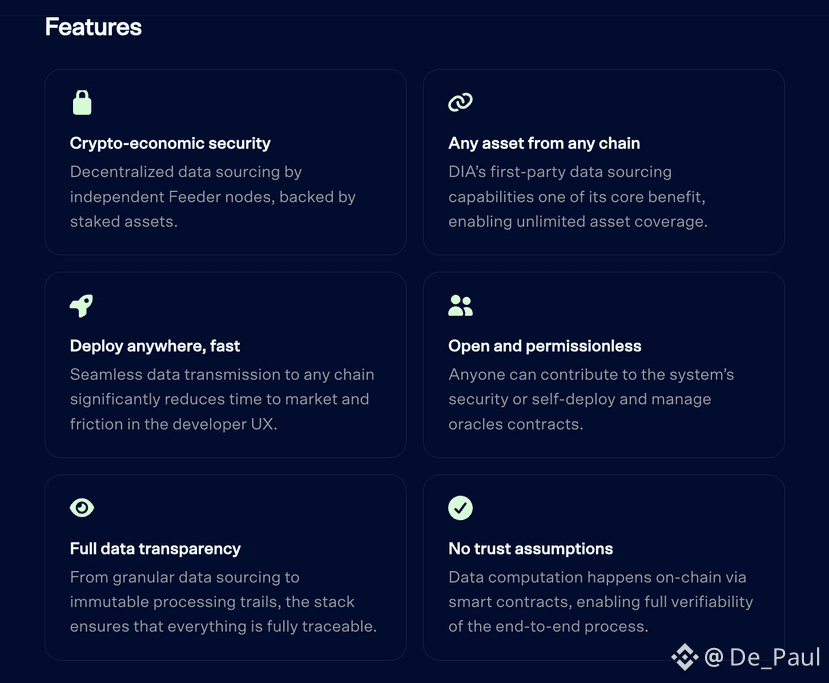829x683 pixels.
Task: Click the Open and permissionless heading
Action: (545, 346)
